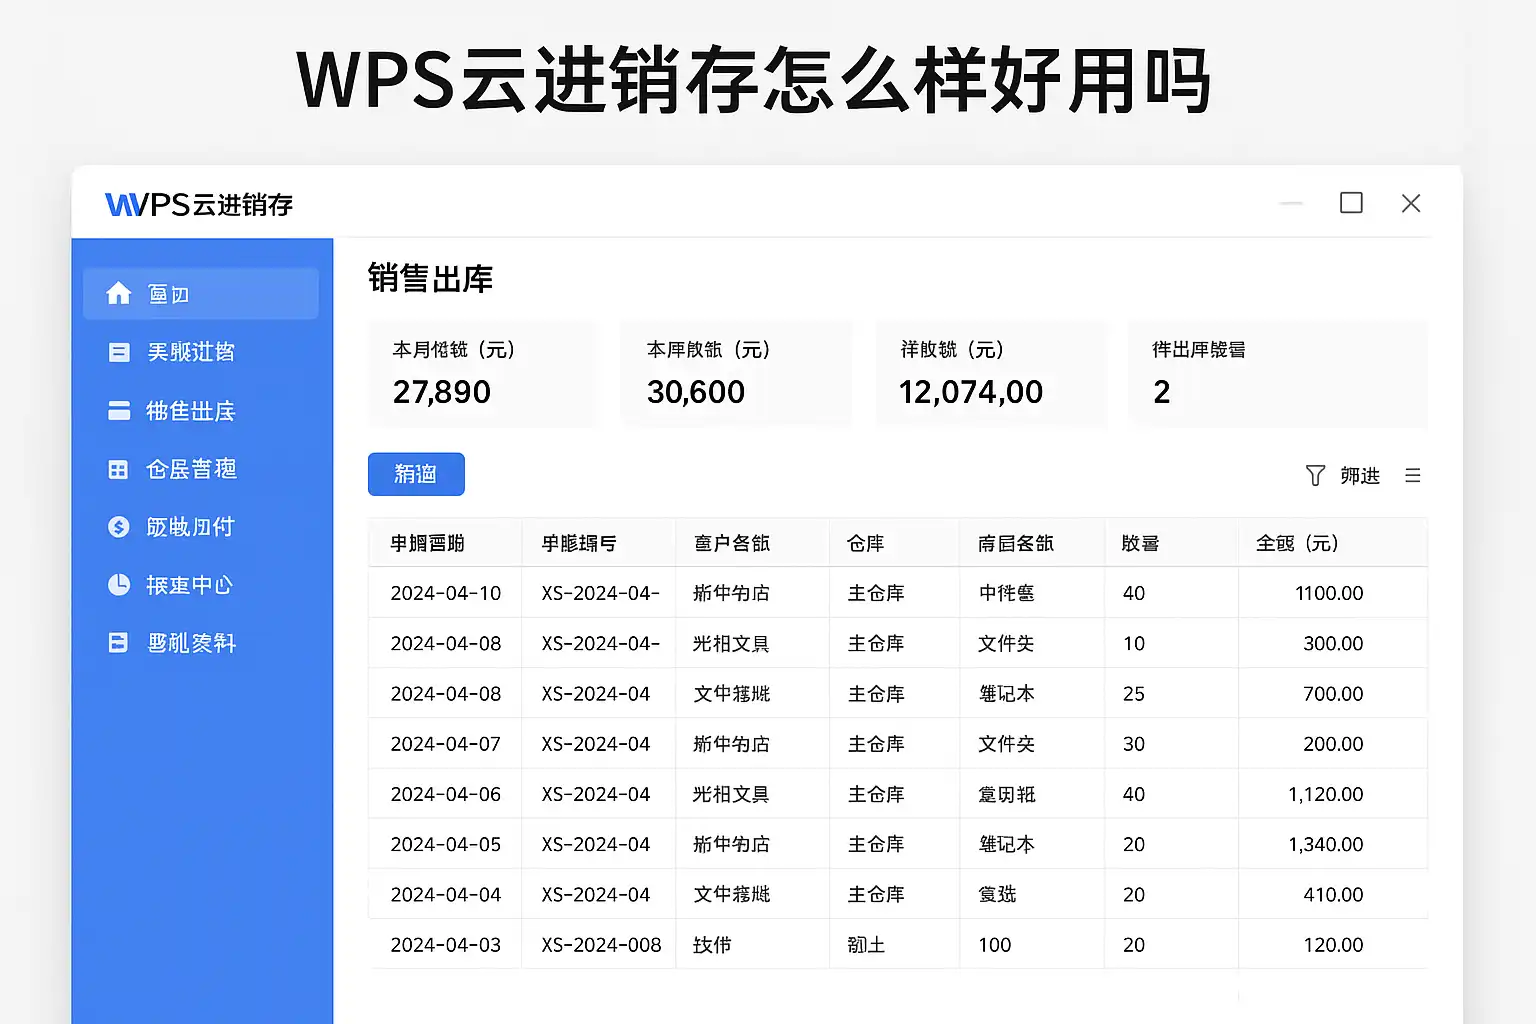This screenshot has width=1536, height=1024.
Task: Click quantity 40 in the 1,120.00 row
Action: tap(1134, 794)
